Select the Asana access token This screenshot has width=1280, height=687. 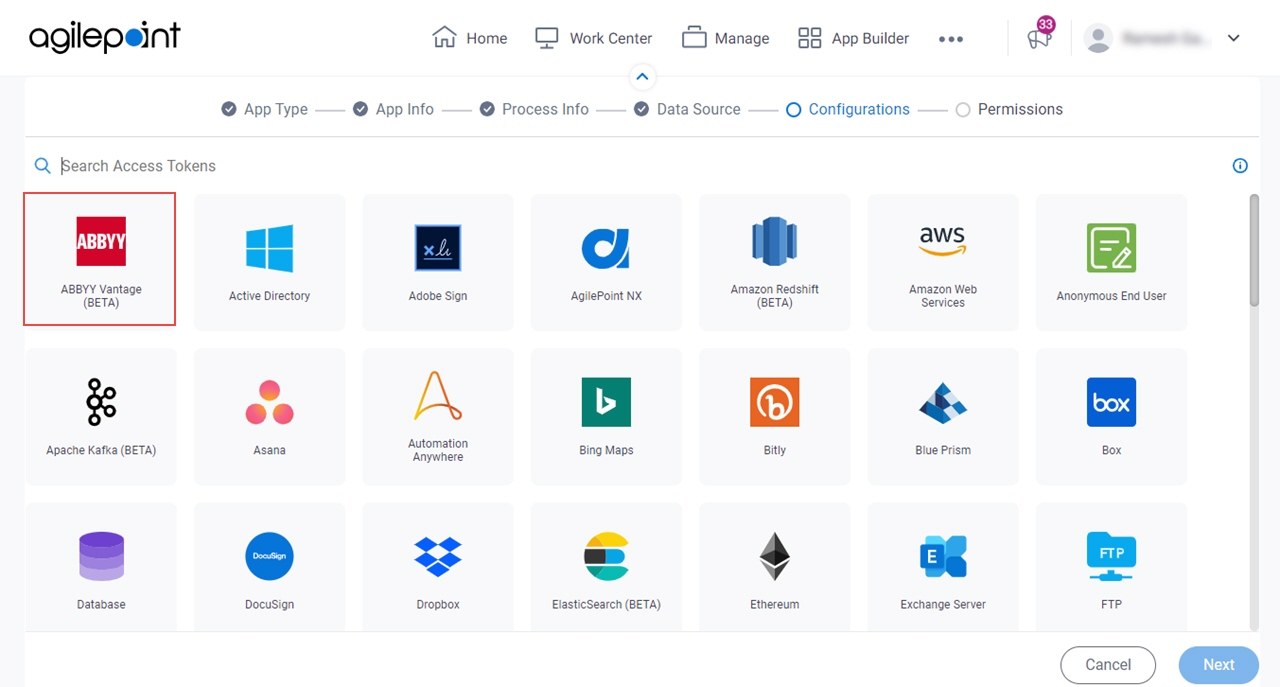tap(269, 416)
